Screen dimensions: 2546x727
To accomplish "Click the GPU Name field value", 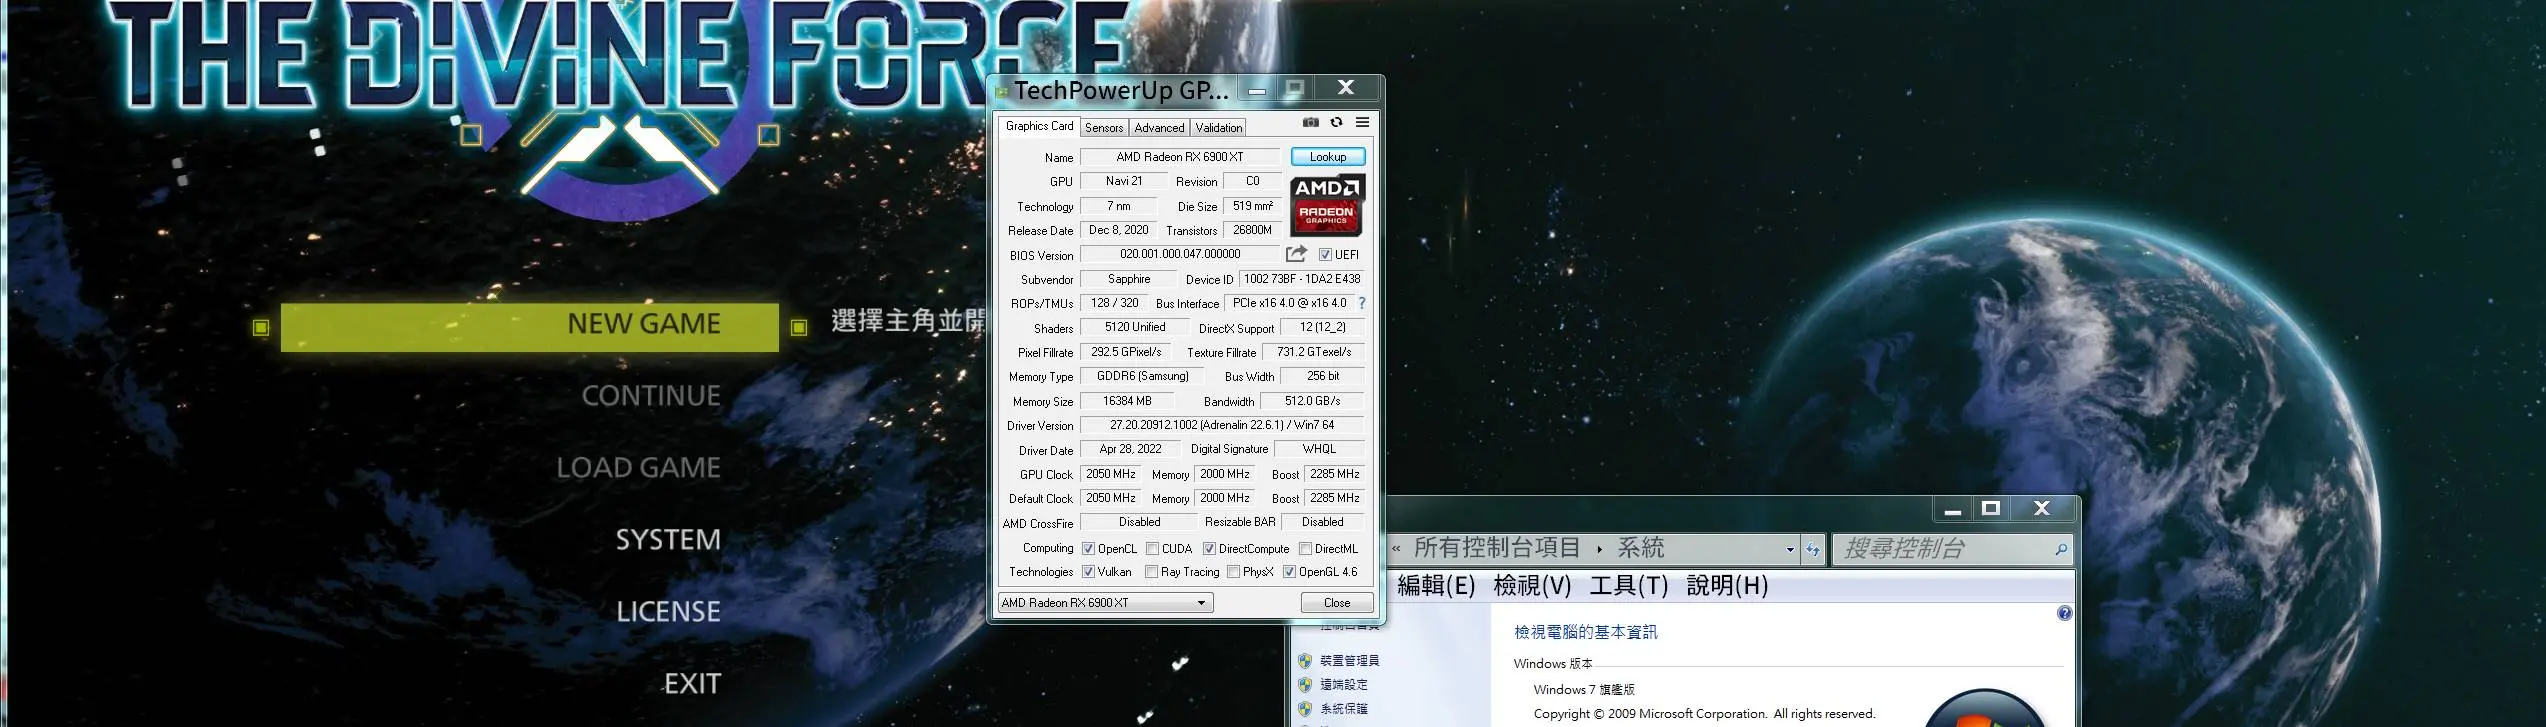I will pyautogui.click(x=1180, y=157).
